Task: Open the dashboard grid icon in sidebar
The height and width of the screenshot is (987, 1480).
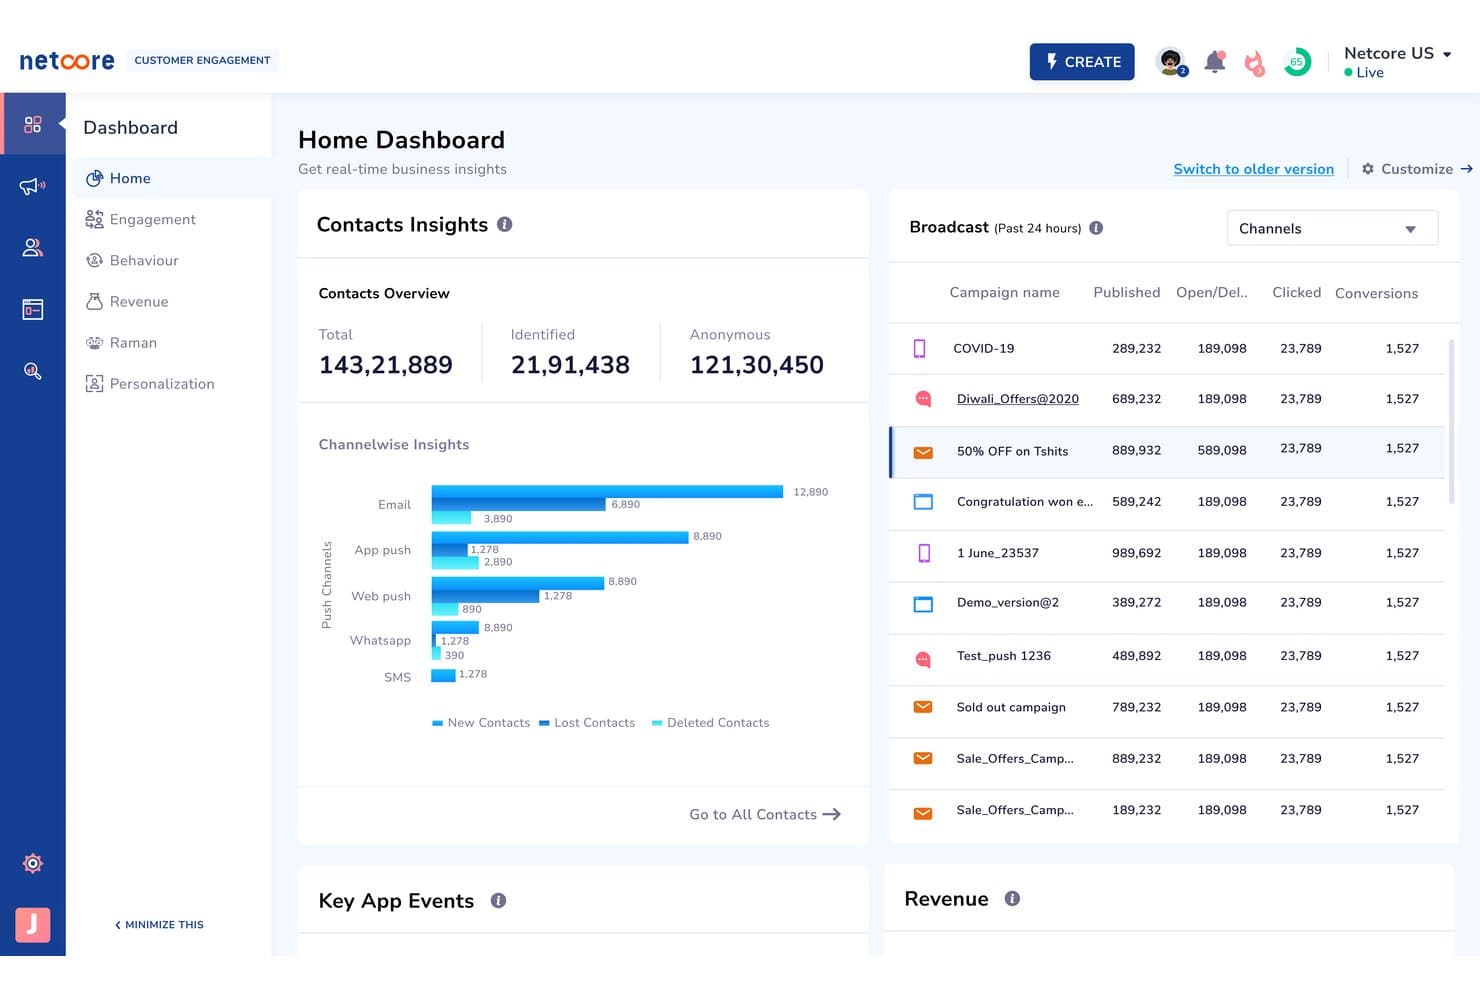Action: point(33,124)
